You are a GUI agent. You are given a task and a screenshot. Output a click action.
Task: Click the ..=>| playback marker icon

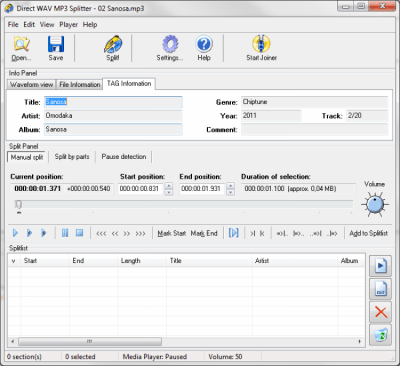(315, 234)
